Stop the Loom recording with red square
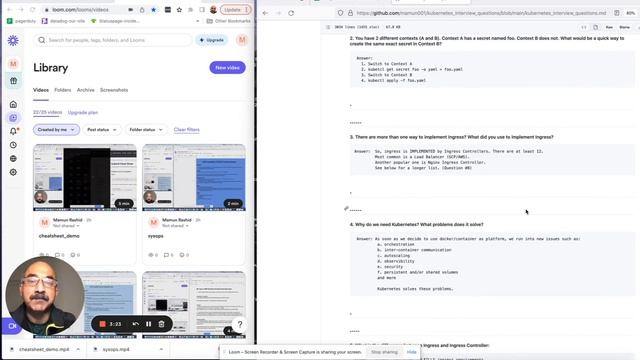The width and height of the screenshot is (640, 360). click(x=102, y=324)
